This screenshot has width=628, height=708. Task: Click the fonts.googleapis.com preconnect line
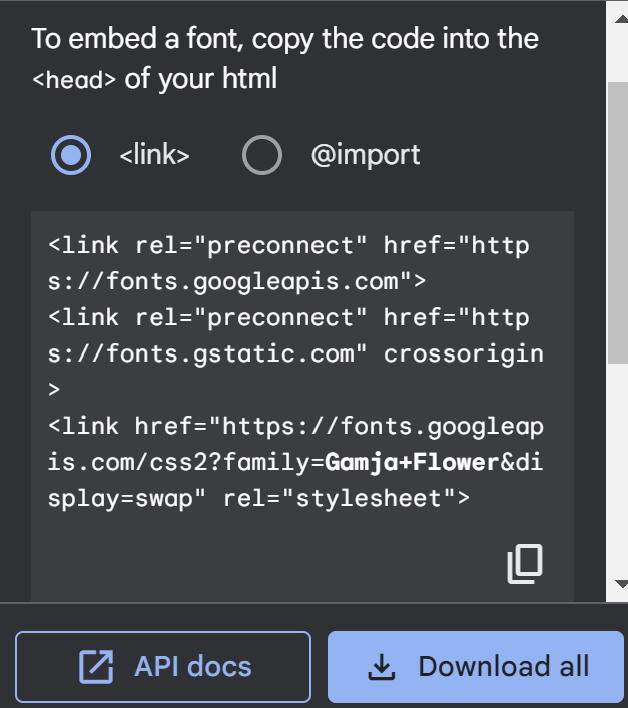click(237, 281)
